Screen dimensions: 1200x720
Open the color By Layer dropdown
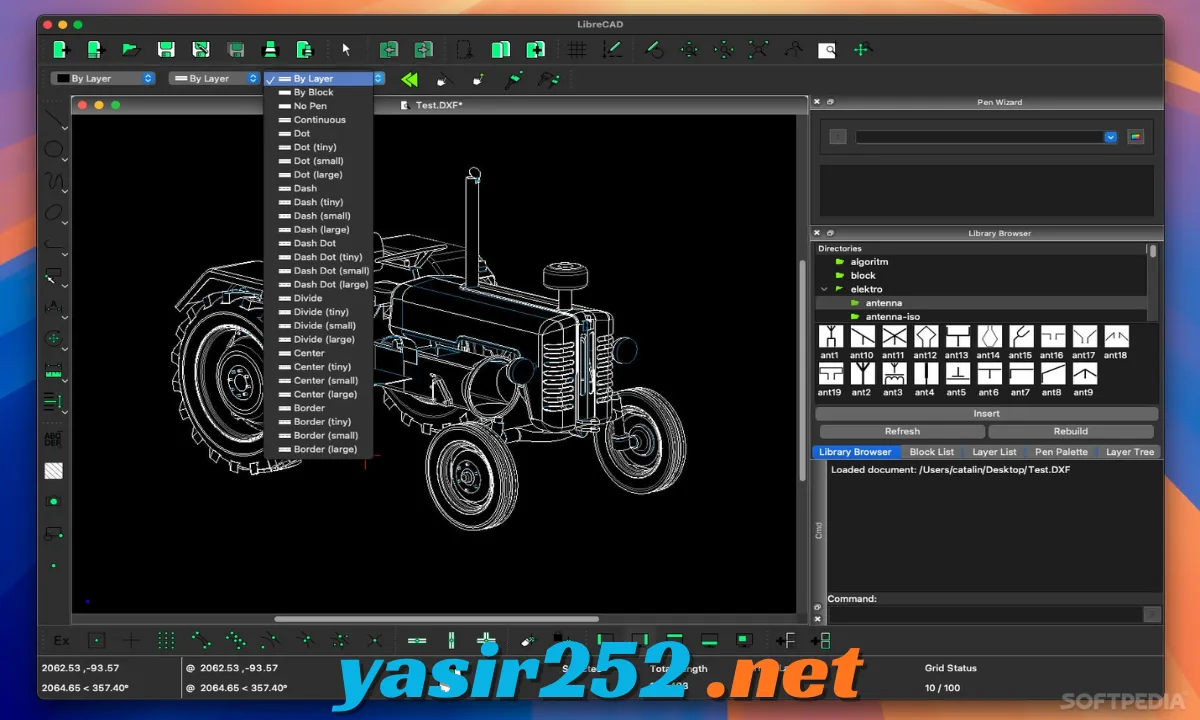(x=104, y=78)
